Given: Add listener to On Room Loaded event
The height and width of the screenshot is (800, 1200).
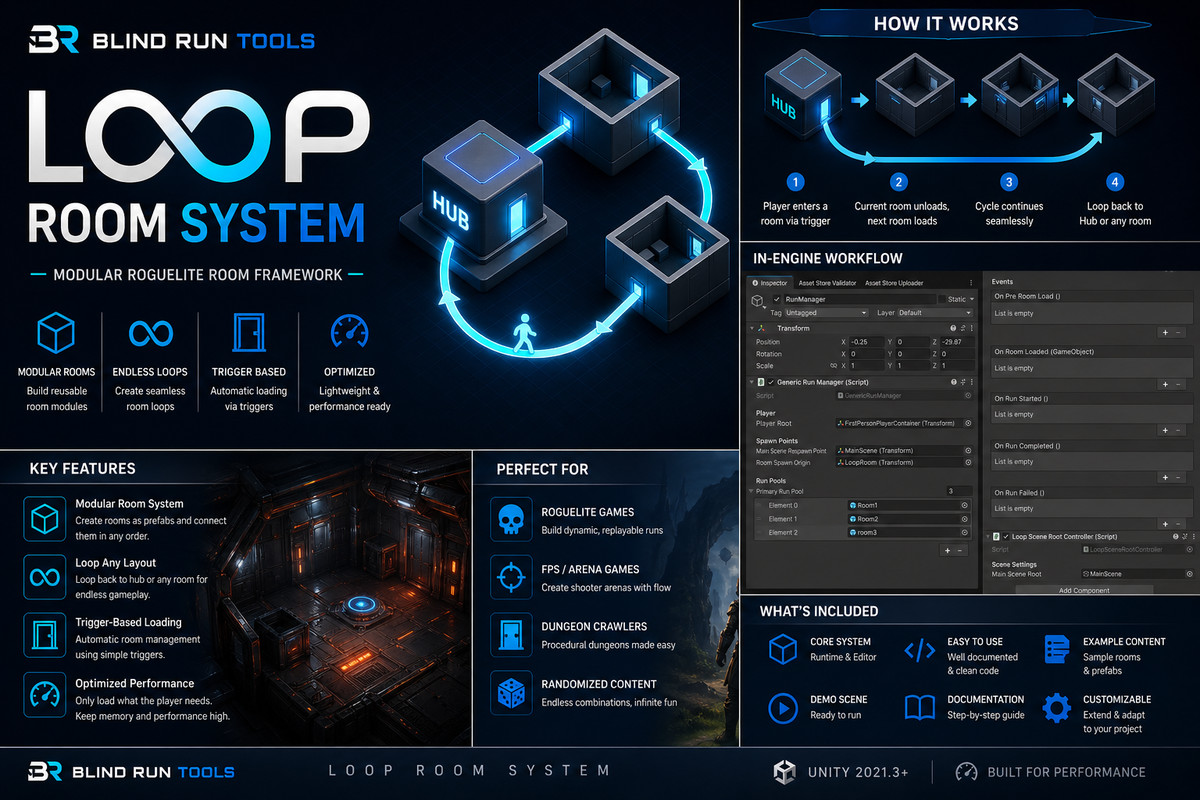Looking at the screenshot, I should coord(1165,384).
